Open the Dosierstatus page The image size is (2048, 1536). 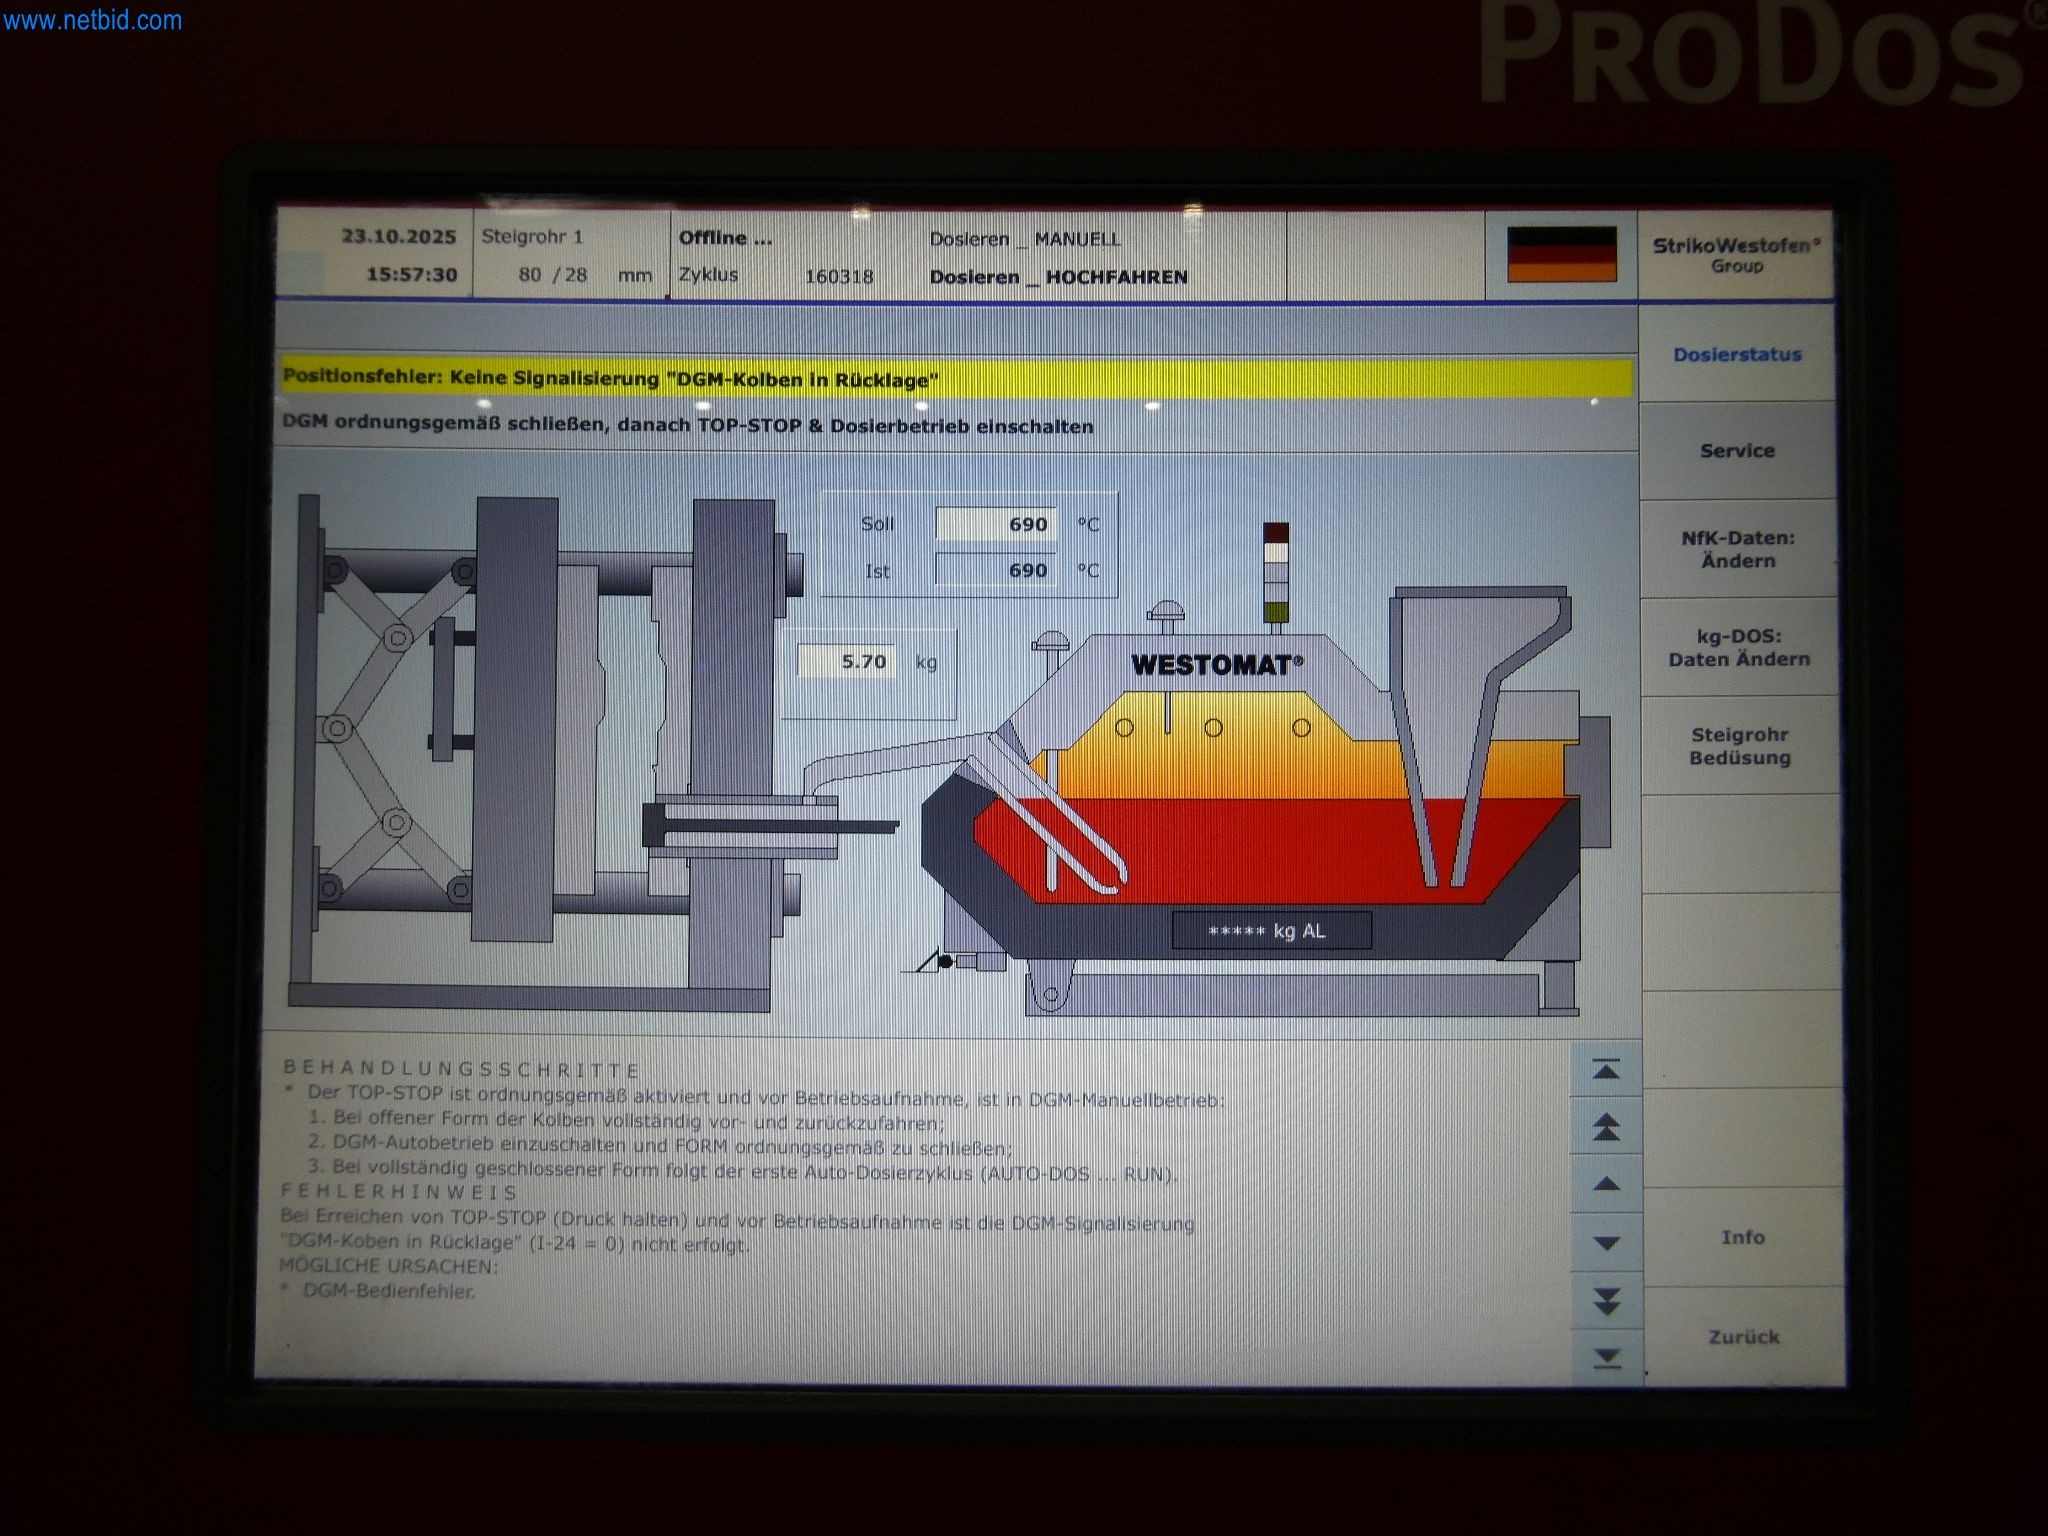coord(1737,354)
